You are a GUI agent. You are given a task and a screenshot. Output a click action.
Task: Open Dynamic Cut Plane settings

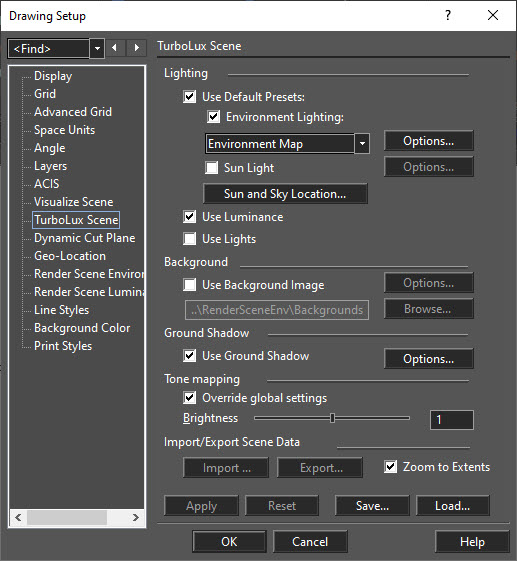[x=84, y=238]
